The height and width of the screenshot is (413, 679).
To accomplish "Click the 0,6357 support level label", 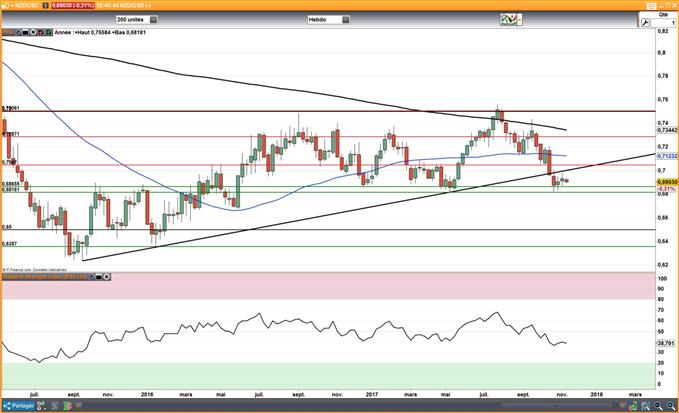I will tap(10, 244).
